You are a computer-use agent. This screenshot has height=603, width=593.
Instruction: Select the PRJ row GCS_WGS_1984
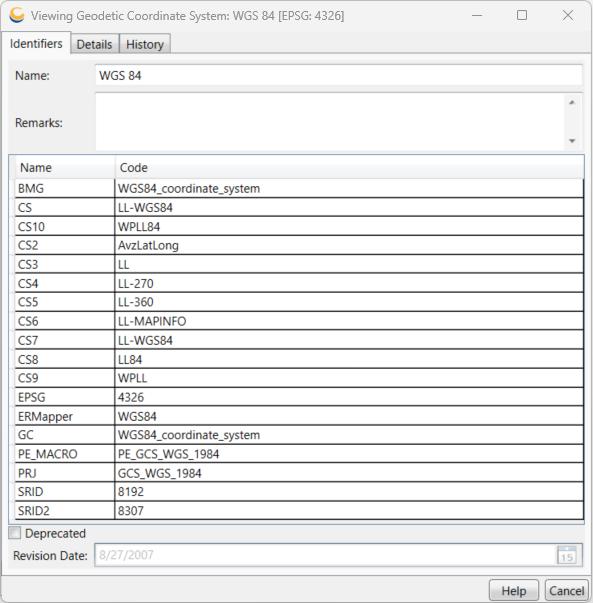299,473
